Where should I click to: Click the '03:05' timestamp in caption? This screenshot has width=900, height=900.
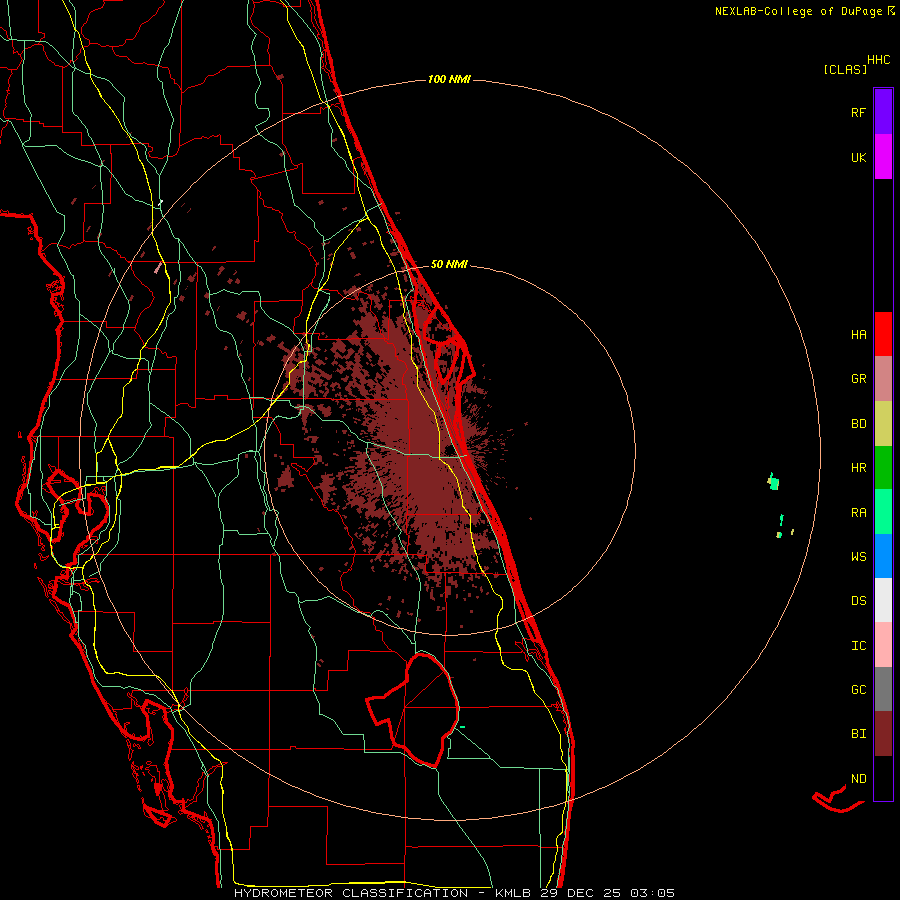point(652,893)
